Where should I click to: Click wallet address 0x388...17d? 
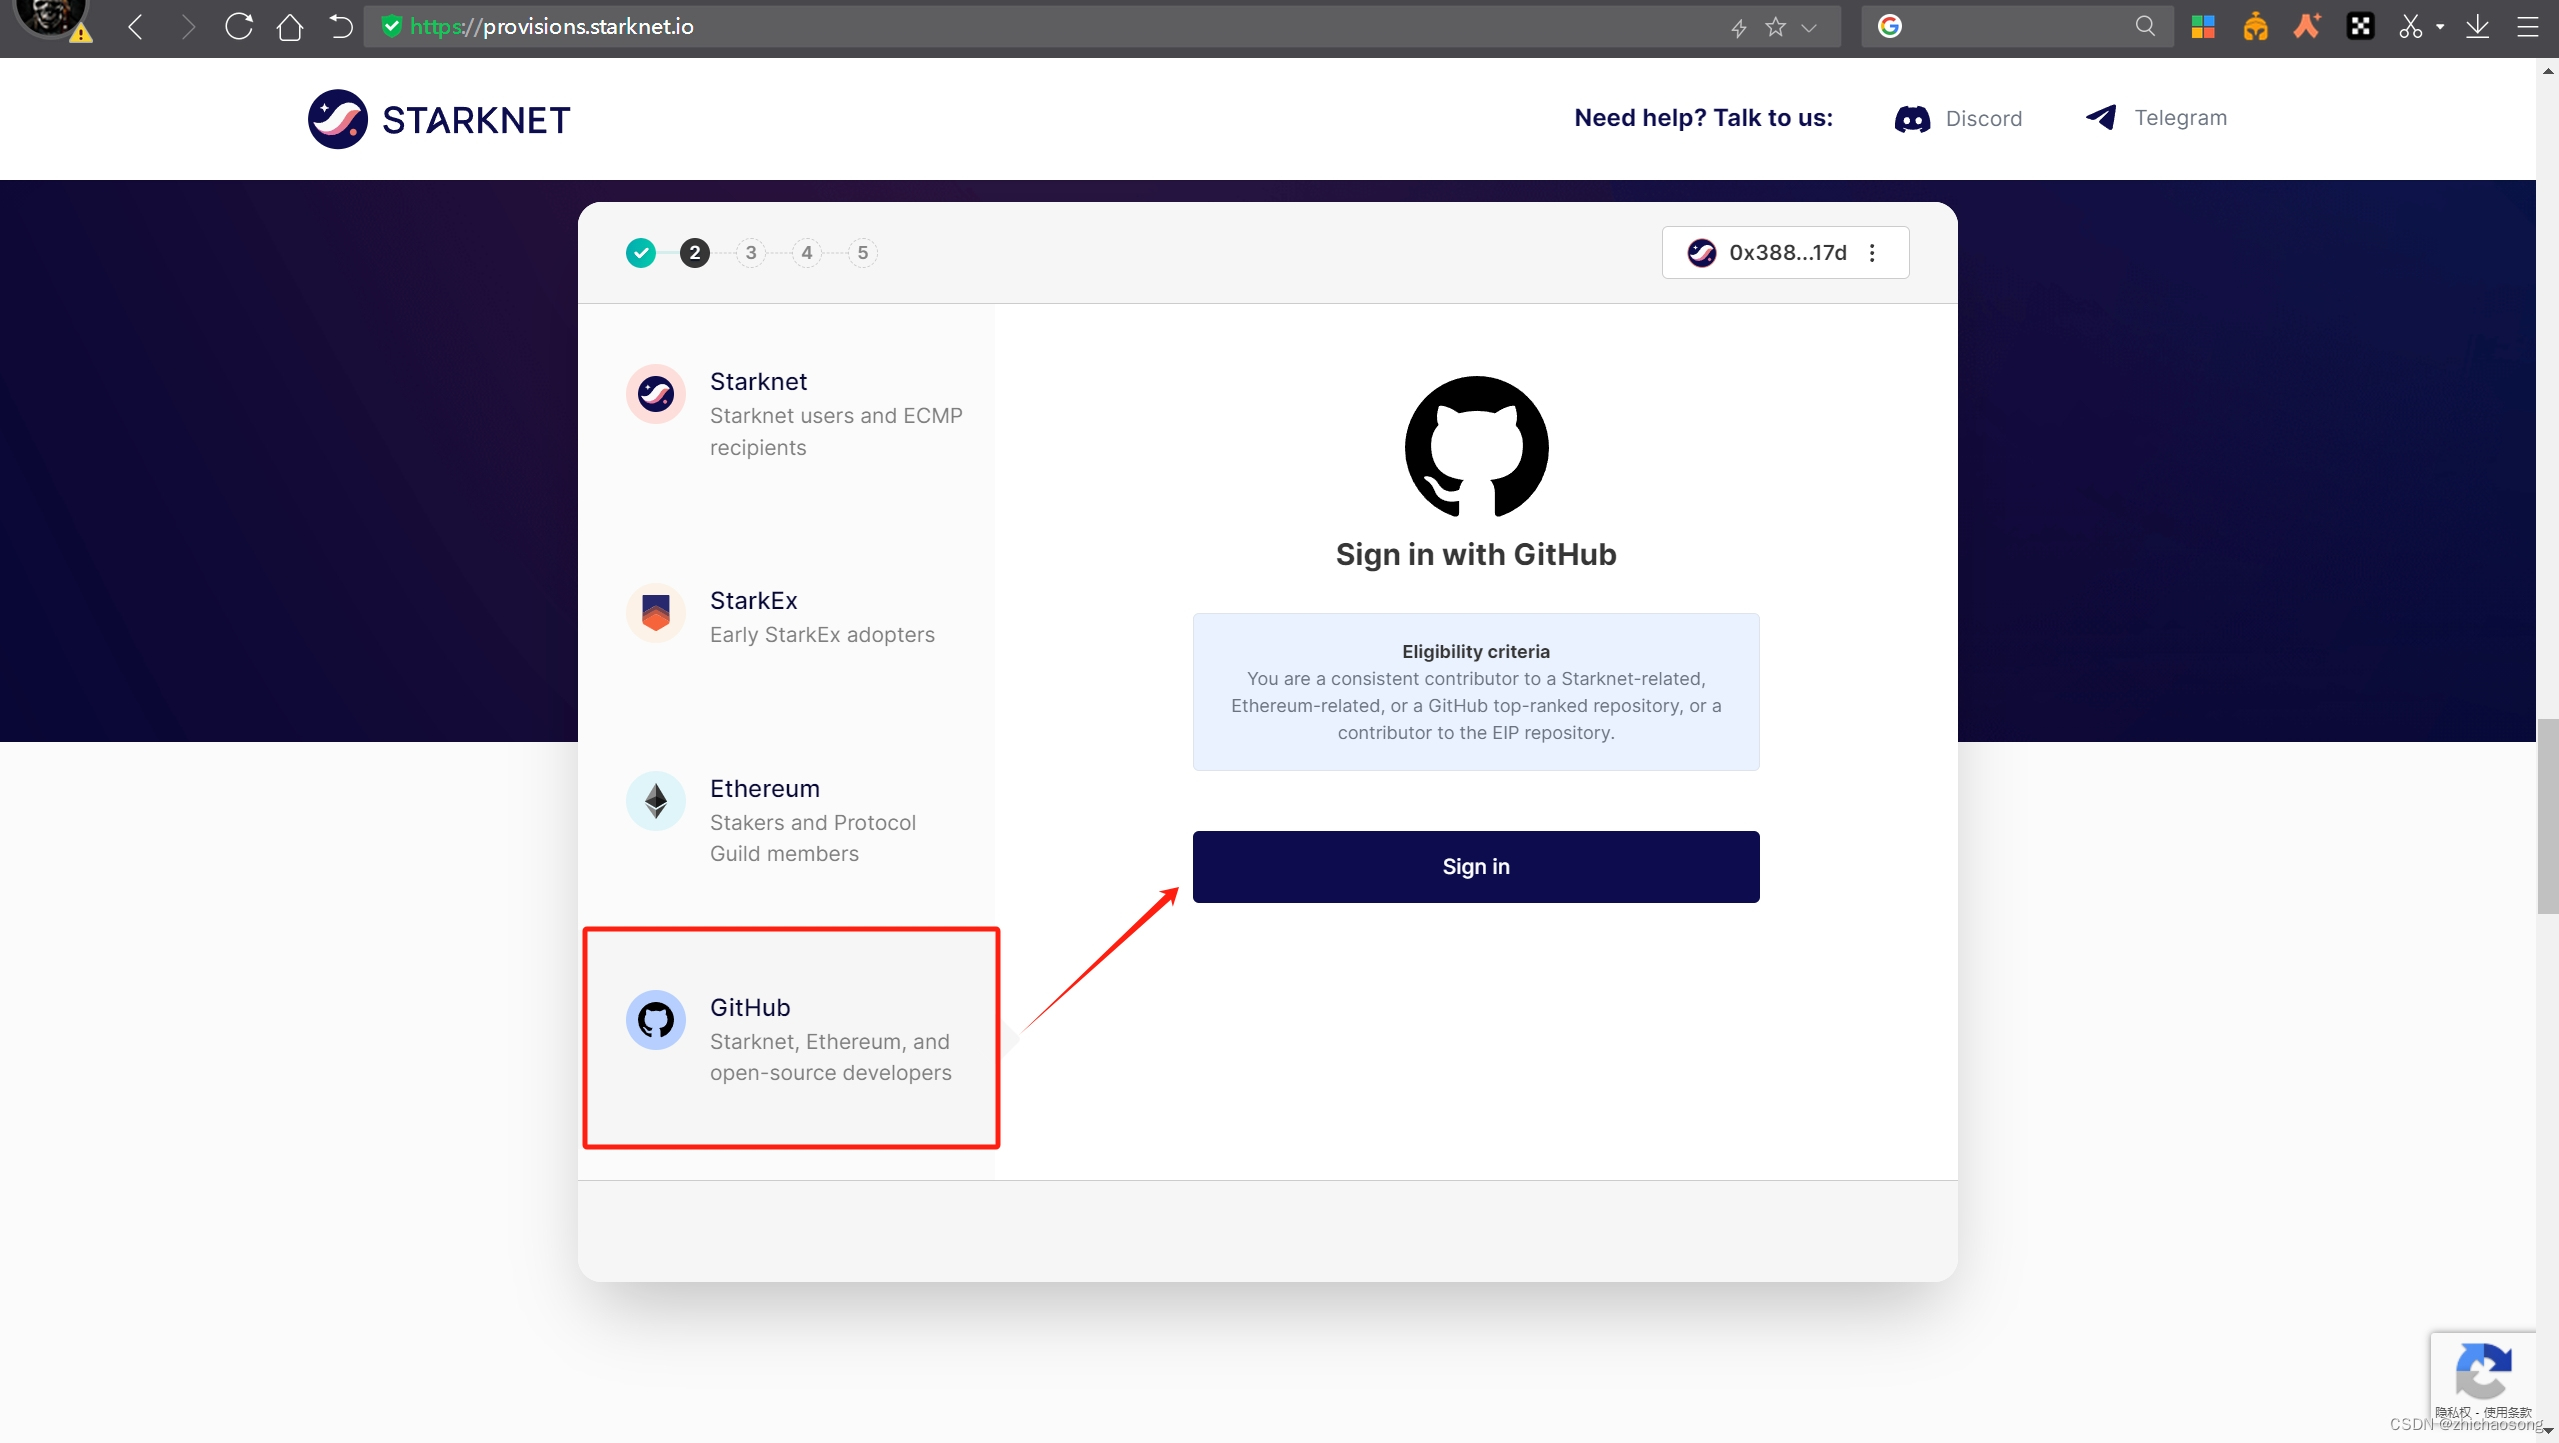point(1787,253)
